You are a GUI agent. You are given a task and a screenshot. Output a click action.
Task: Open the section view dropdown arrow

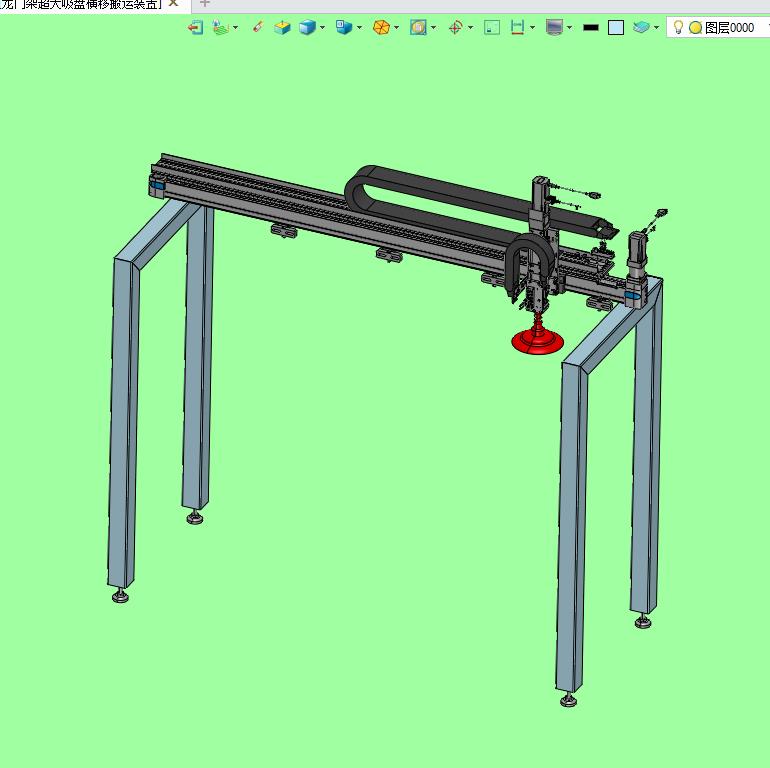click(x=433, y=27)
